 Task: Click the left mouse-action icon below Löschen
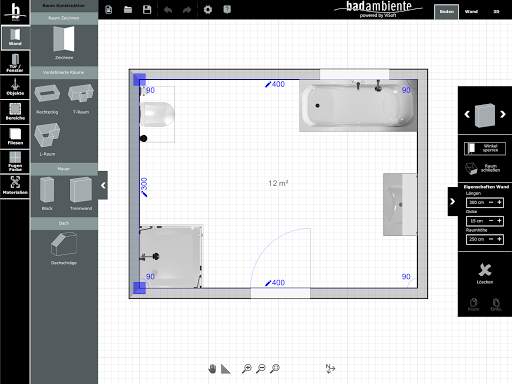pos(473,304)
